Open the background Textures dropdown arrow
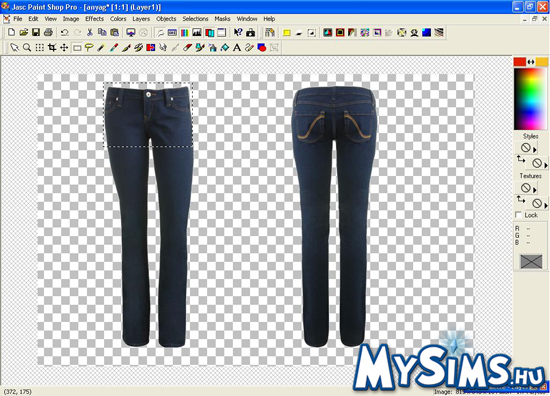 tap(546, 205)
